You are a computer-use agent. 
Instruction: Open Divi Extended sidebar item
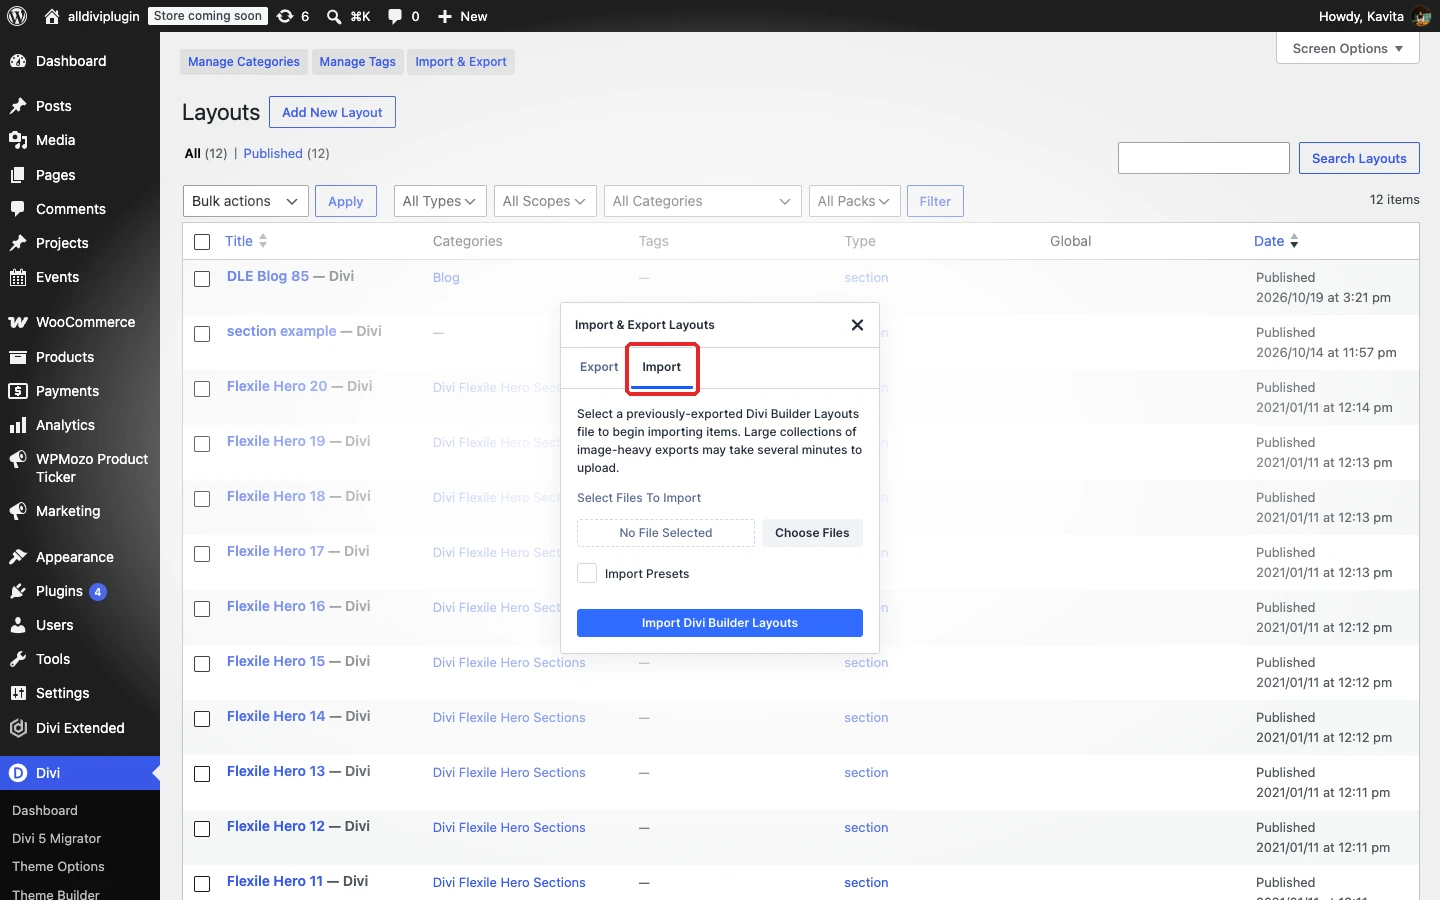point(80,728)
